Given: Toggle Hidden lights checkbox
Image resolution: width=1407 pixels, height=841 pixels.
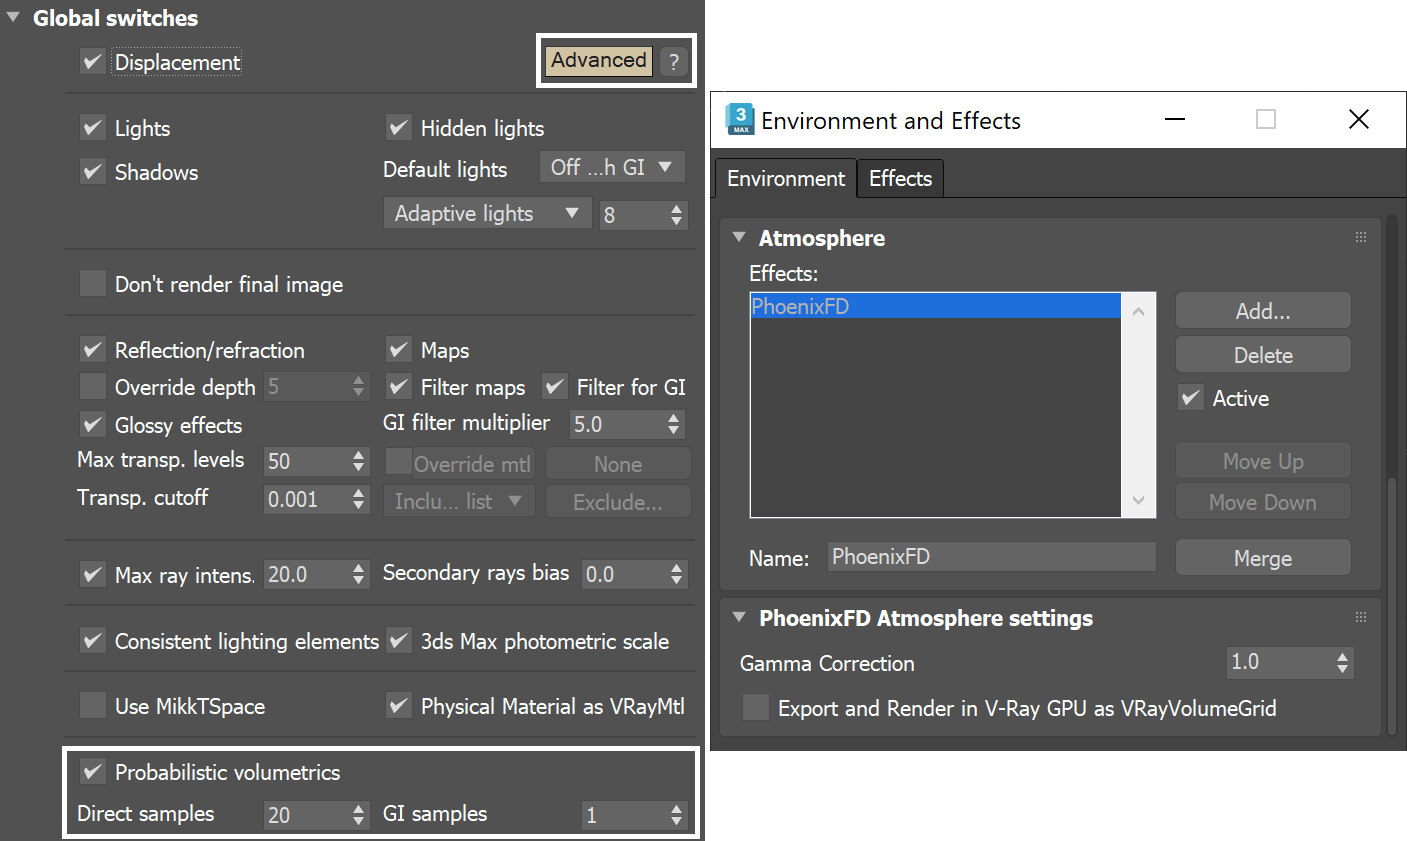Looking at the screenshot, I should click(x=399, y=128).
